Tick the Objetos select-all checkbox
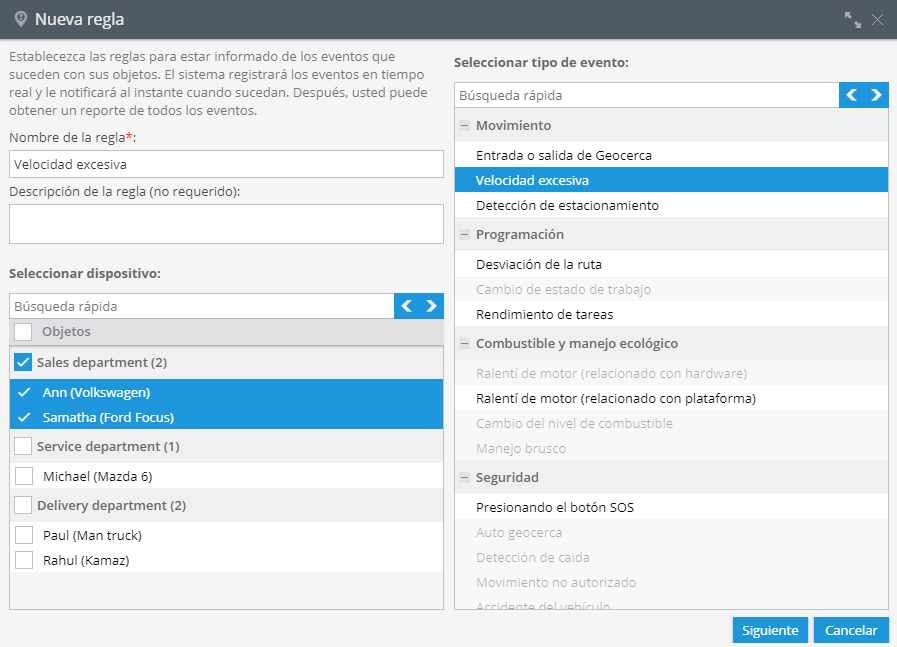 pos(23,332)
